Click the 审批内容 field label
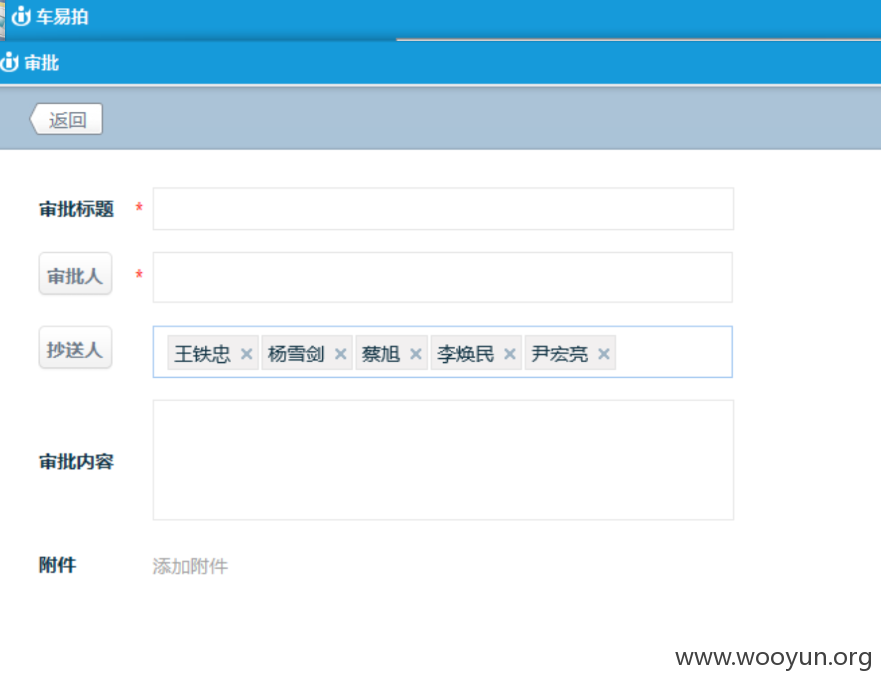Screen dimensions: 881x686 click(x=76, y=462)
